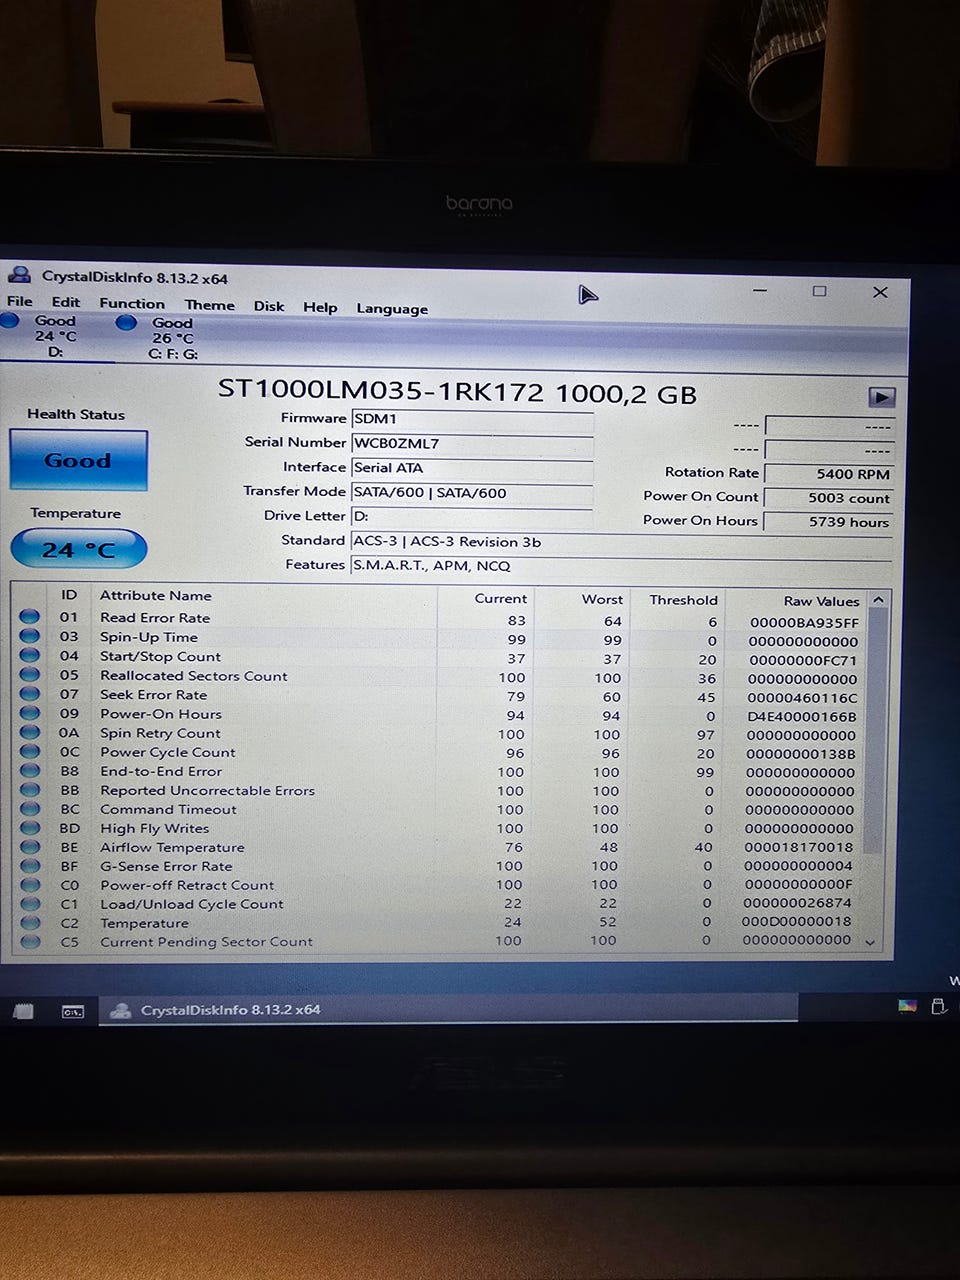This screenshot has width=960, height=1280.
Task: Click the display tray icon in taskbar
Action: [x=907, y=1006]
